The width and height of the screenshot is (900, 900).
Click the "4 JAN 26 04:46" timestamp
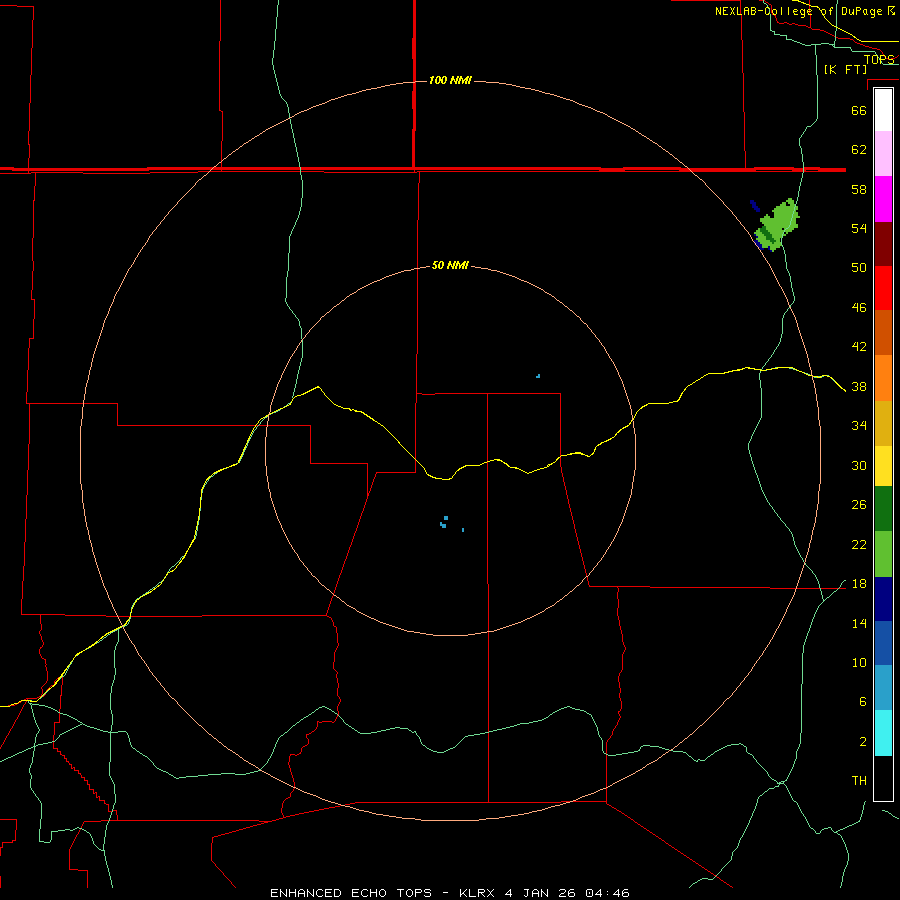[567, 893]
